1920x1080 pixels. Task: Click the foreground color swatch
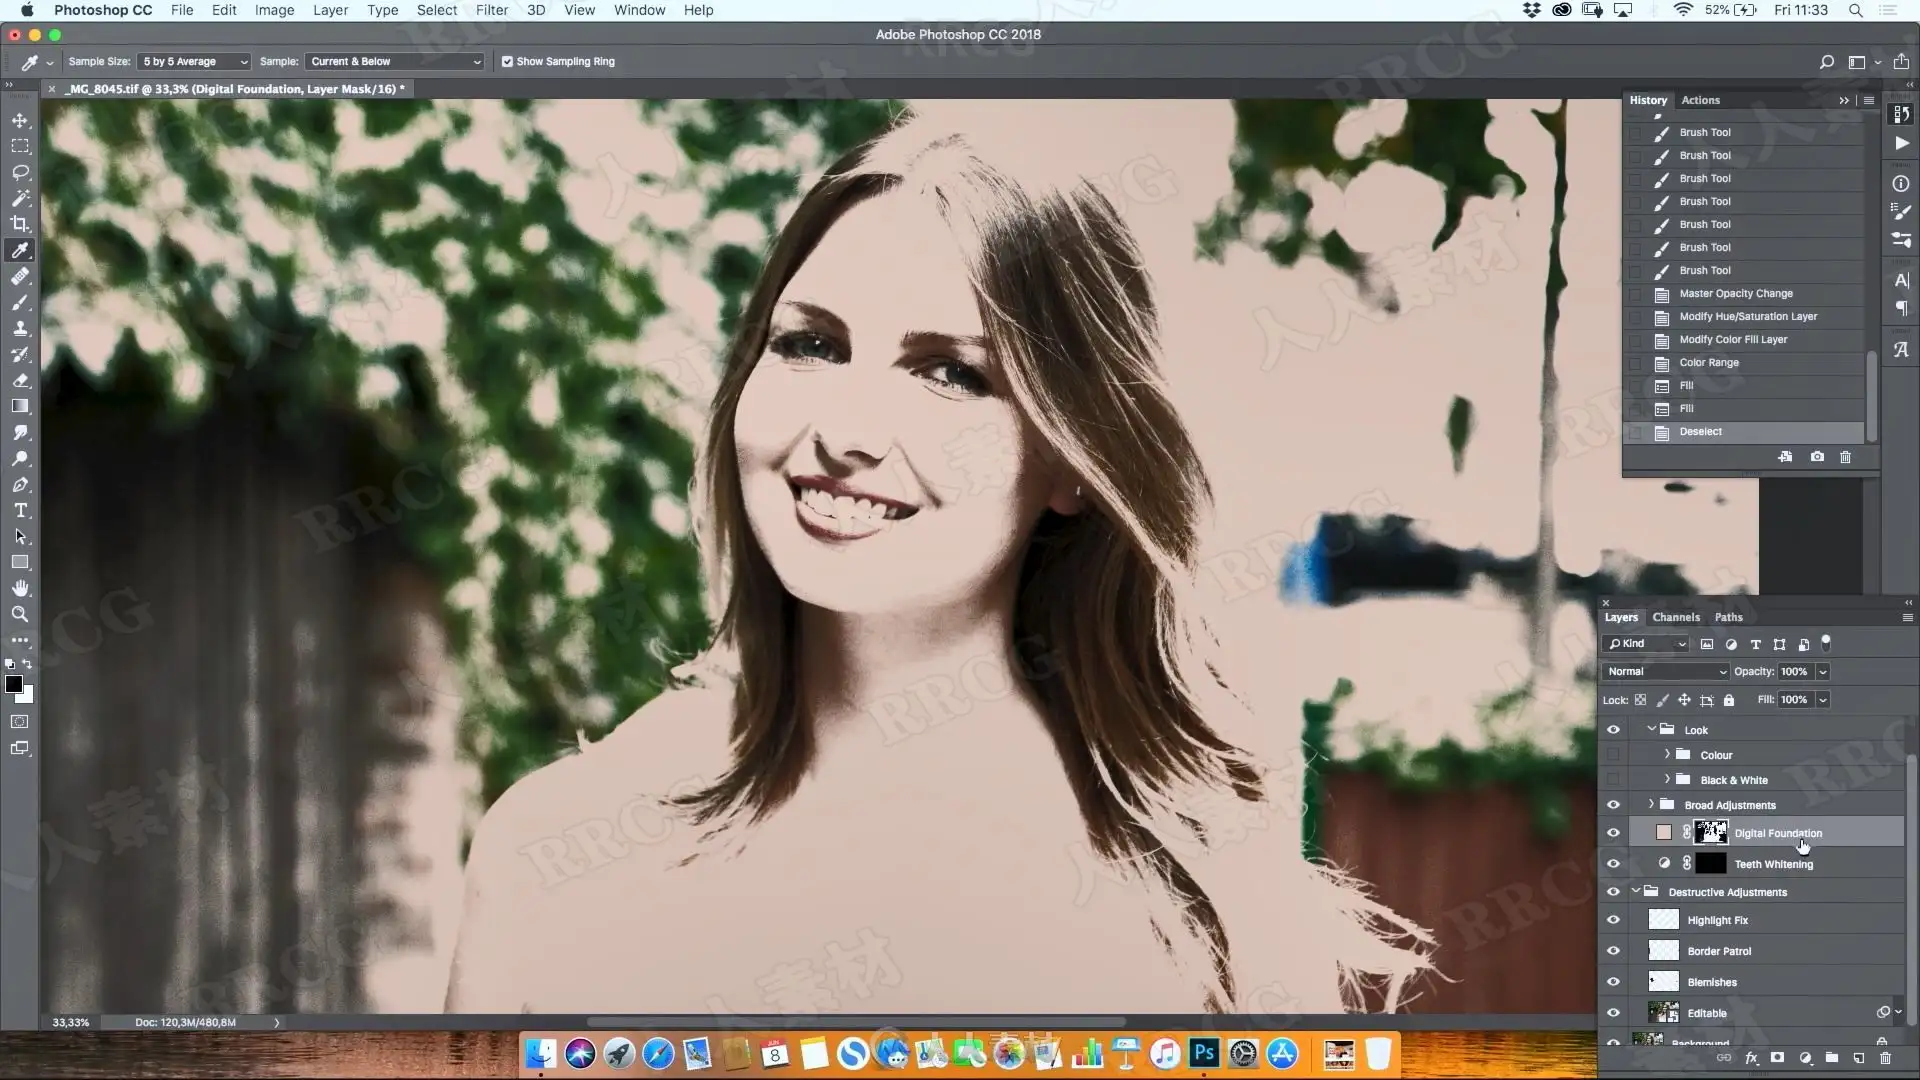tap(13, 684)
